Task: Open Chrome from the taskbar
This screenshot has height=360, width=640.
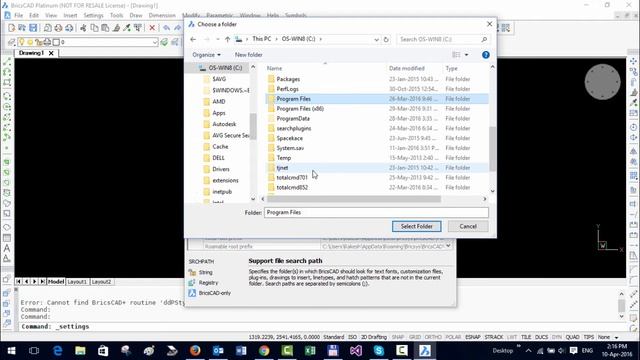Action: 264,351
